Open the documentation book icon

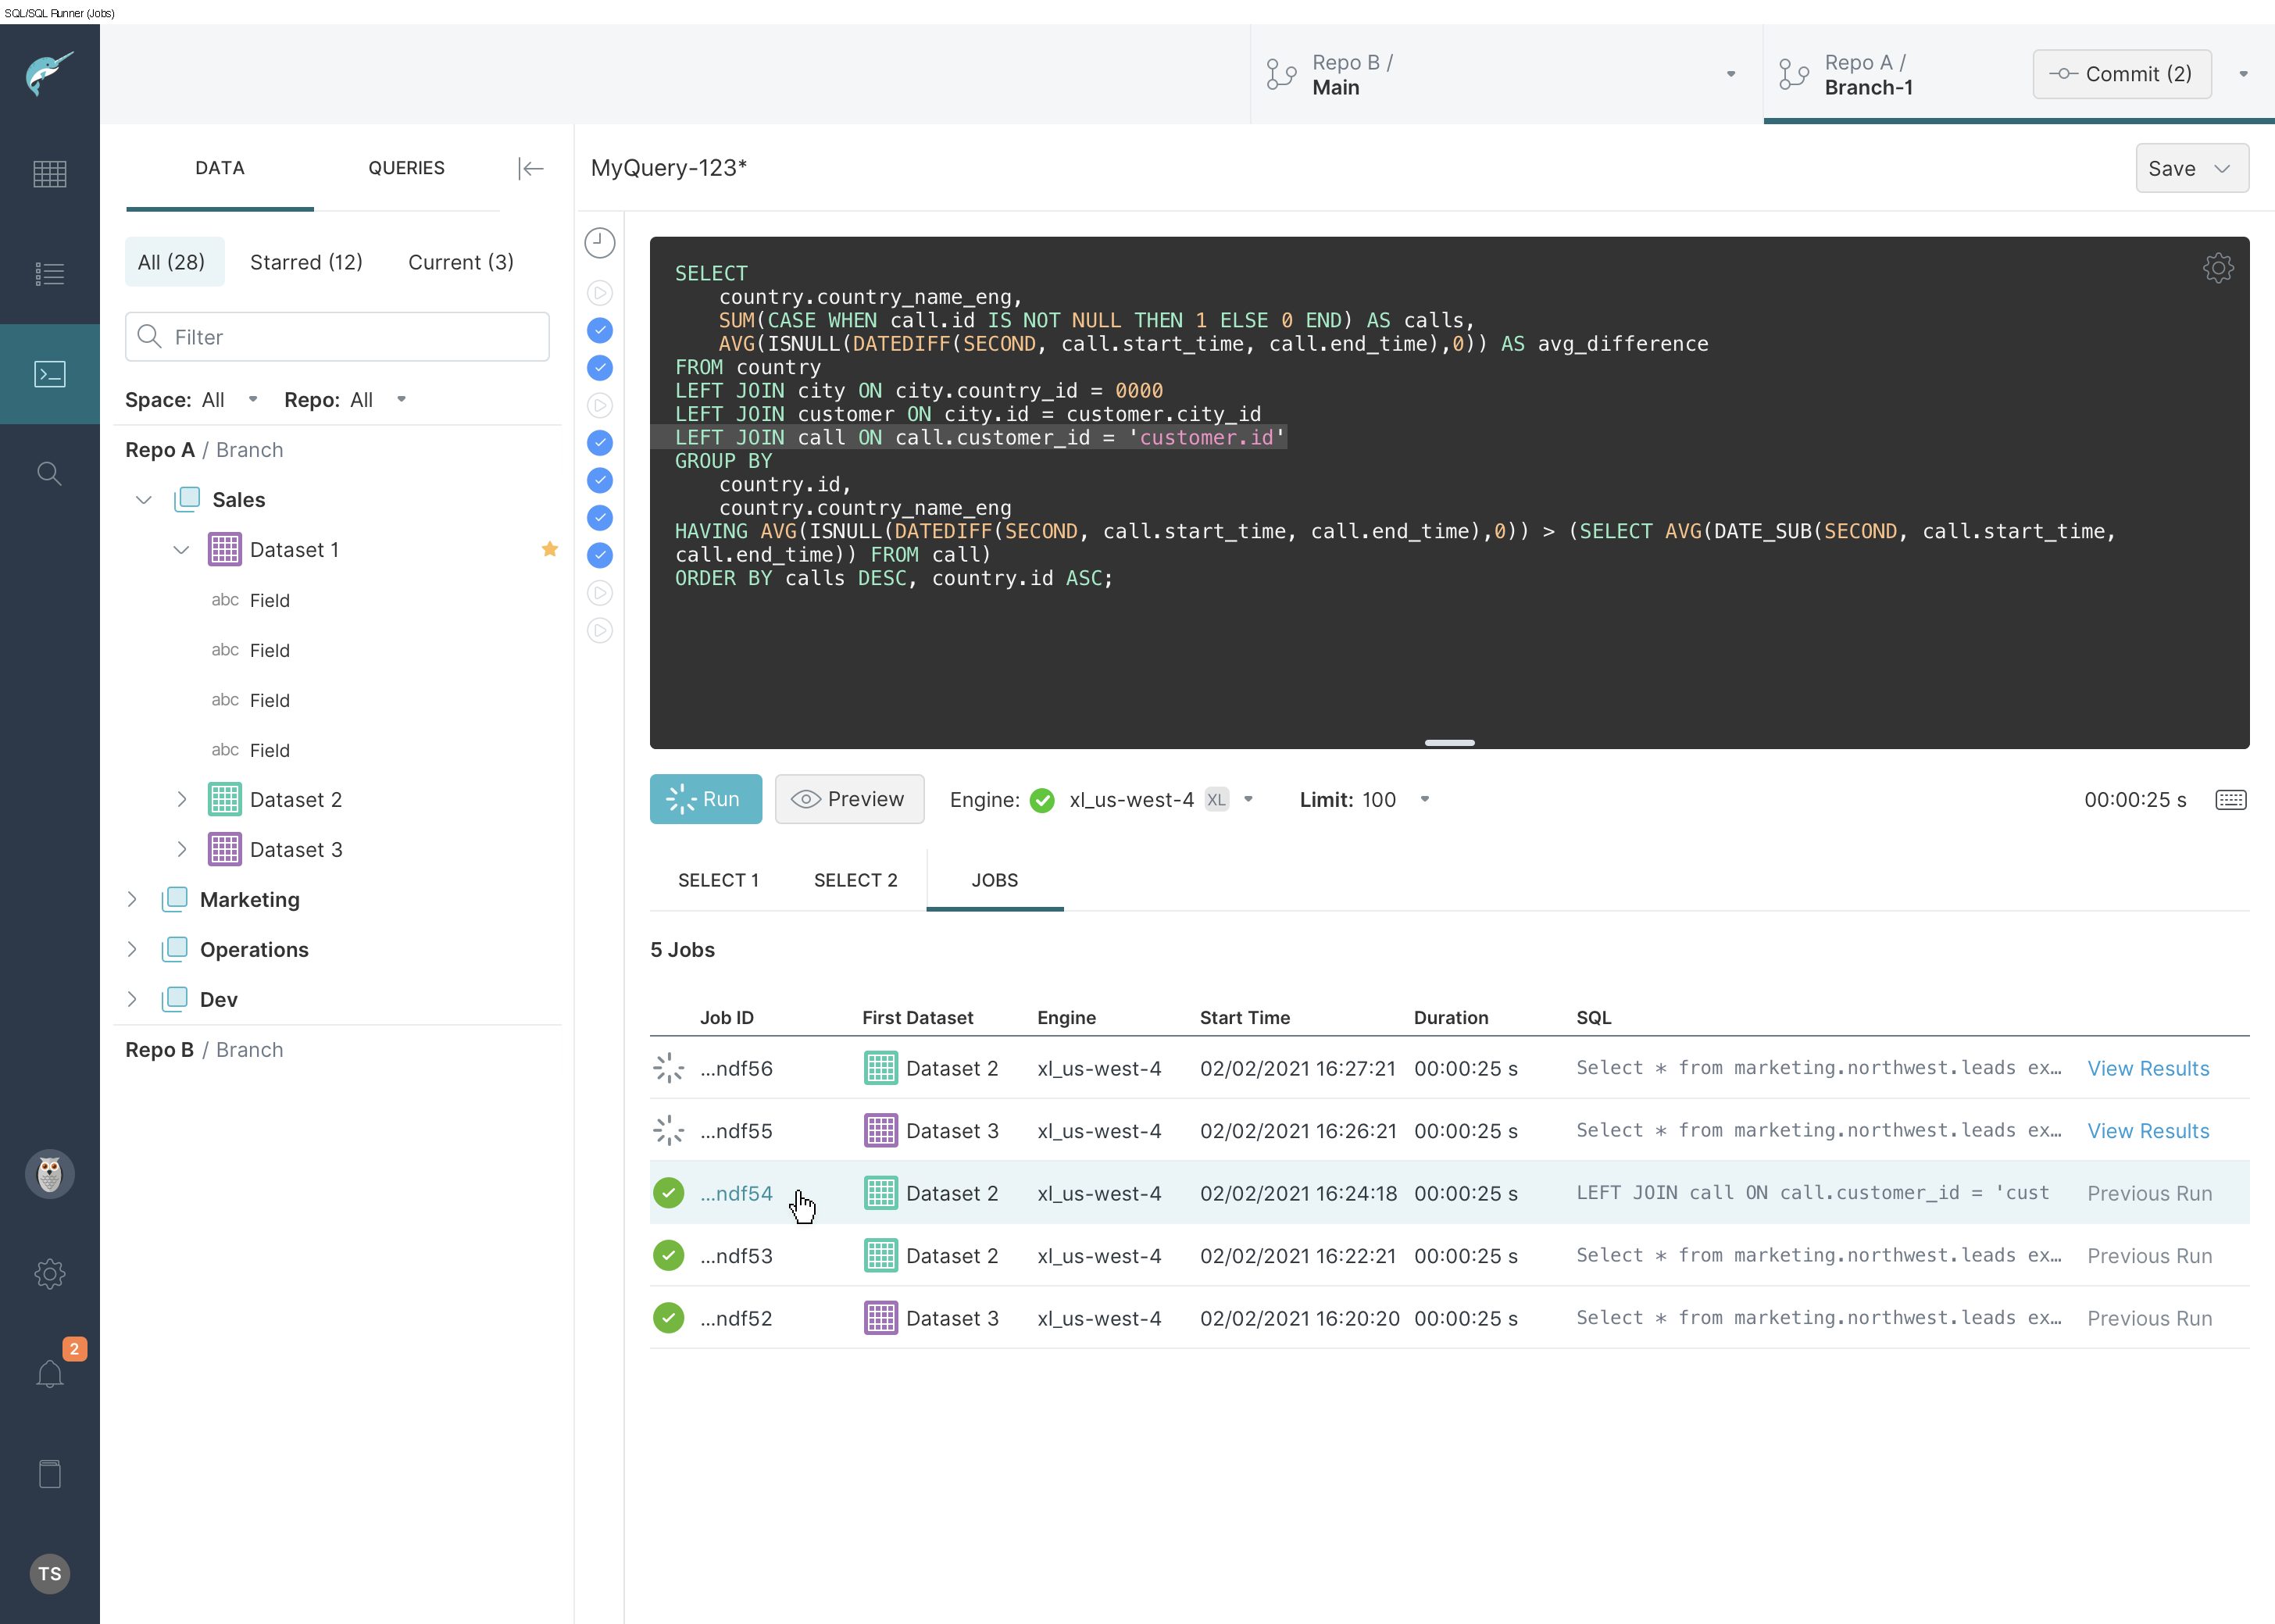49,1474
